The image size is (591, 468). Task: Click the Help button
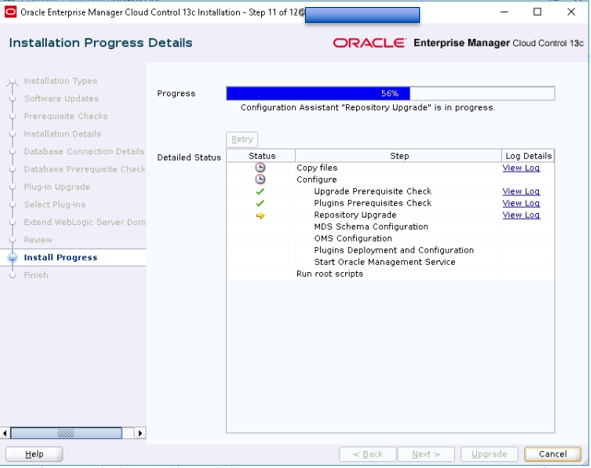34,454
